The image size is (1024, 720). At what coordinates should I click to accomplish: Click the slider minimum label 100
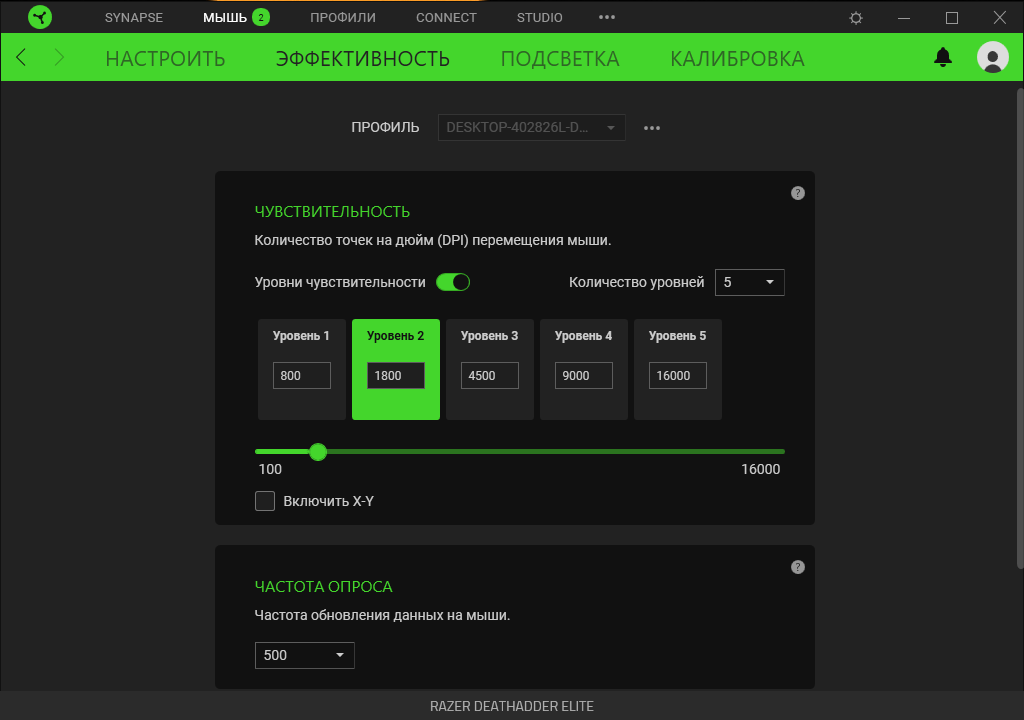270,469
